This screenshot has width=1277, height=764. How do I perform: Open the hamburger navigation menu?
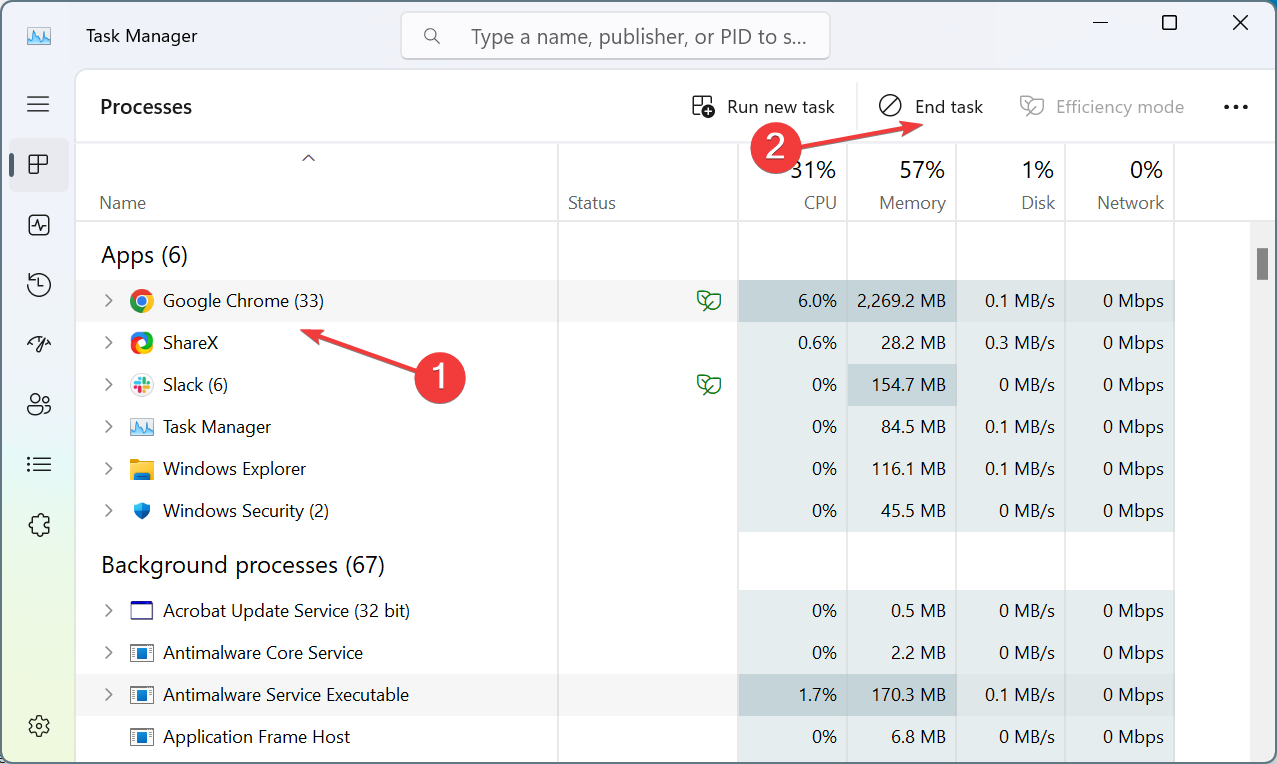pos(38,104)
